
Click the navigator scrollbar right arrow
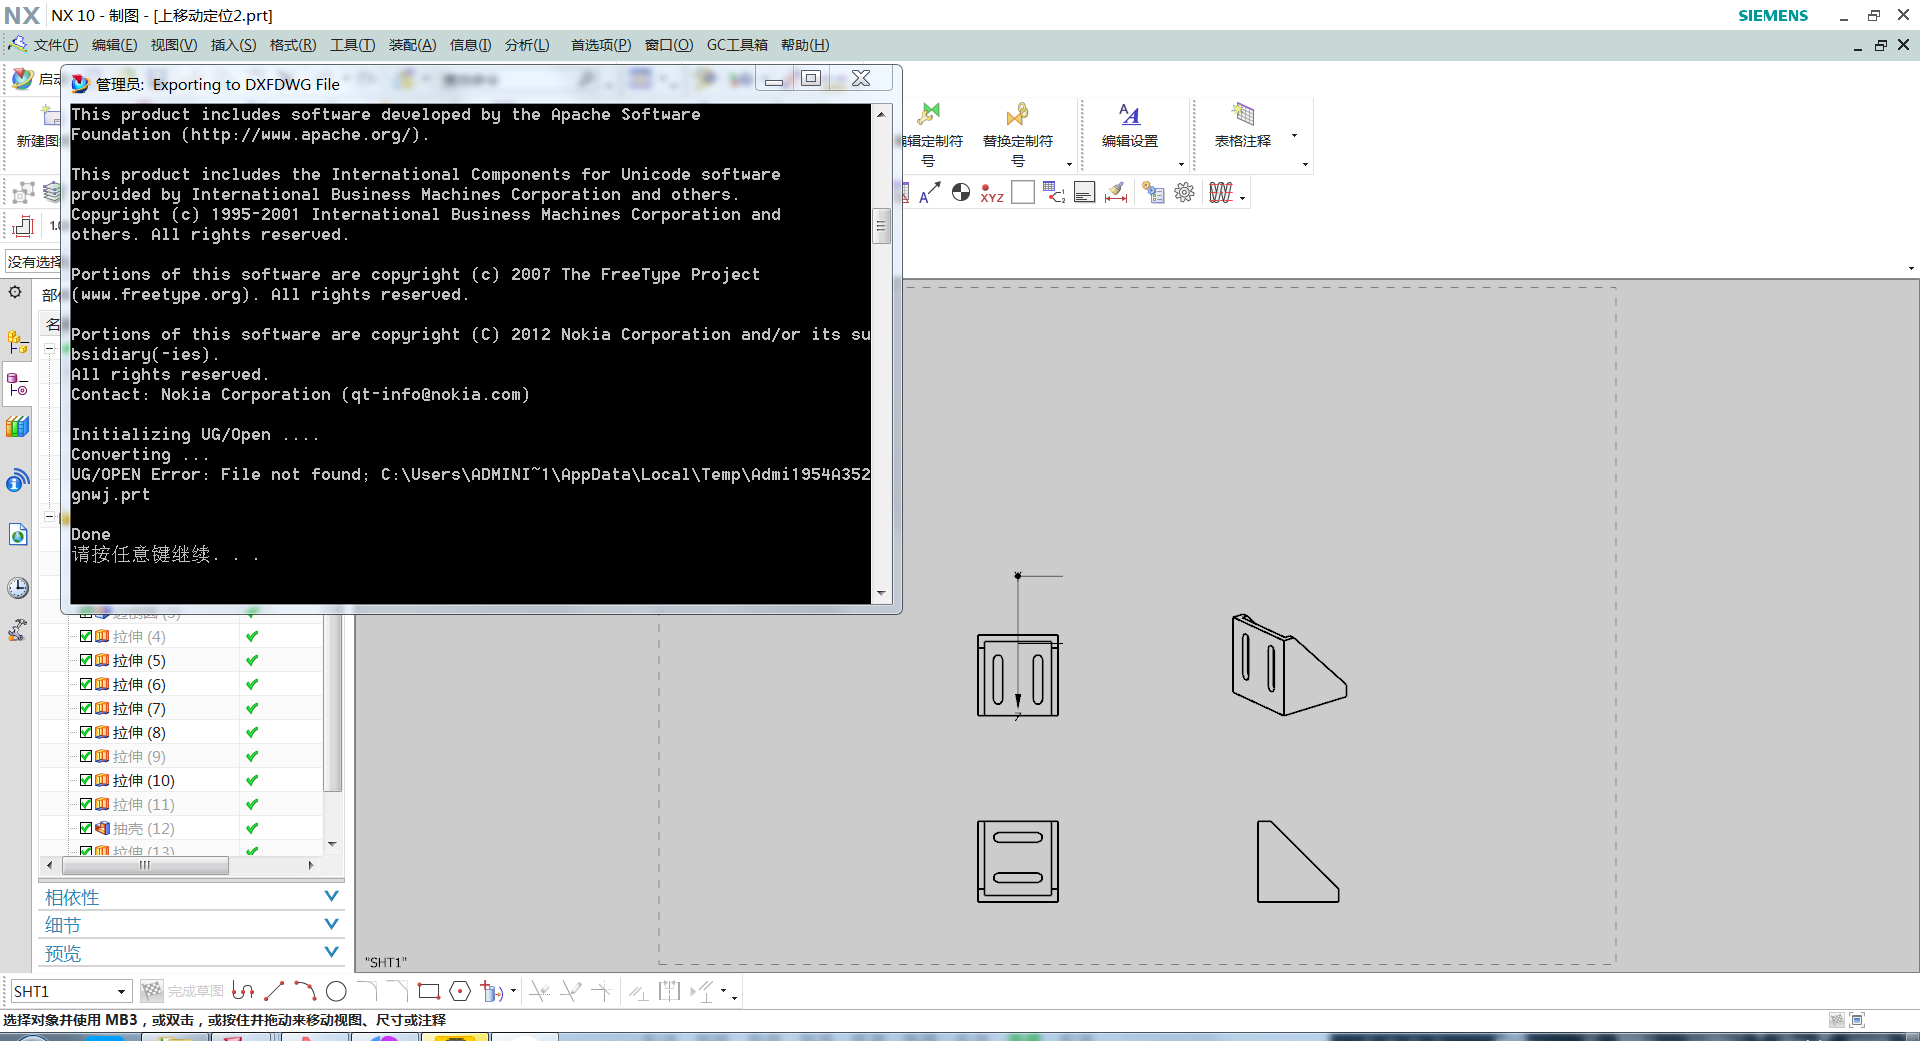[x=311, y=865]
